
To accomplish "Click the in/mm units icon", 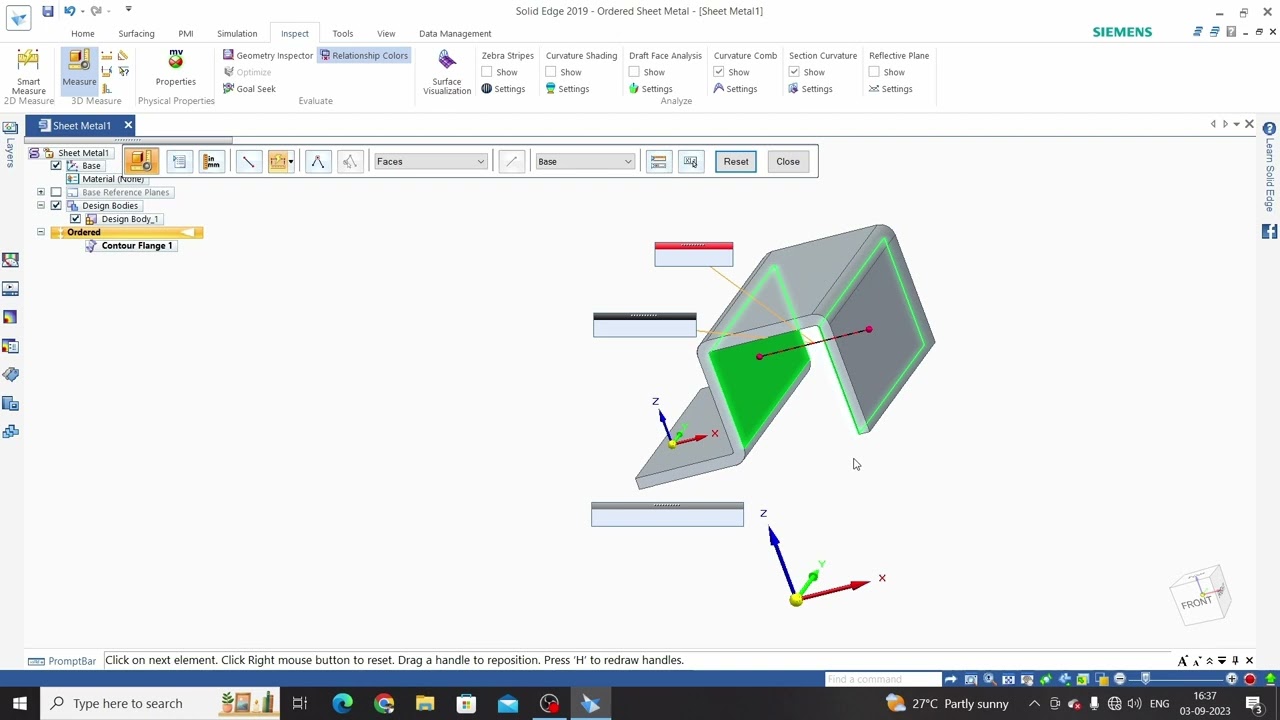I will tap(211, 161).
